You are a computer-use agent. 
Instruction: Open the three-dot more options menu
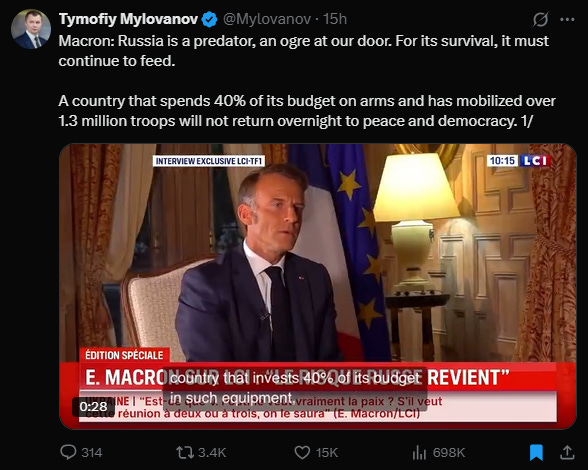click(x=567, y=20)
